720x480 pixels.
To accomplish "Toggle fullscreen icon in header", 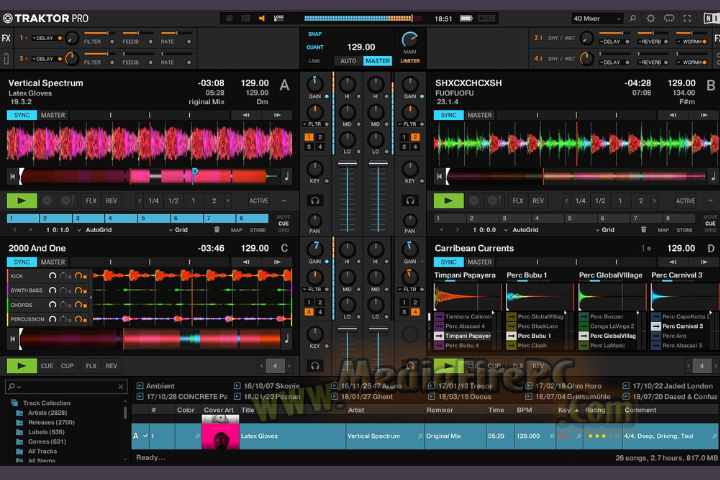I will click(687, 18).
